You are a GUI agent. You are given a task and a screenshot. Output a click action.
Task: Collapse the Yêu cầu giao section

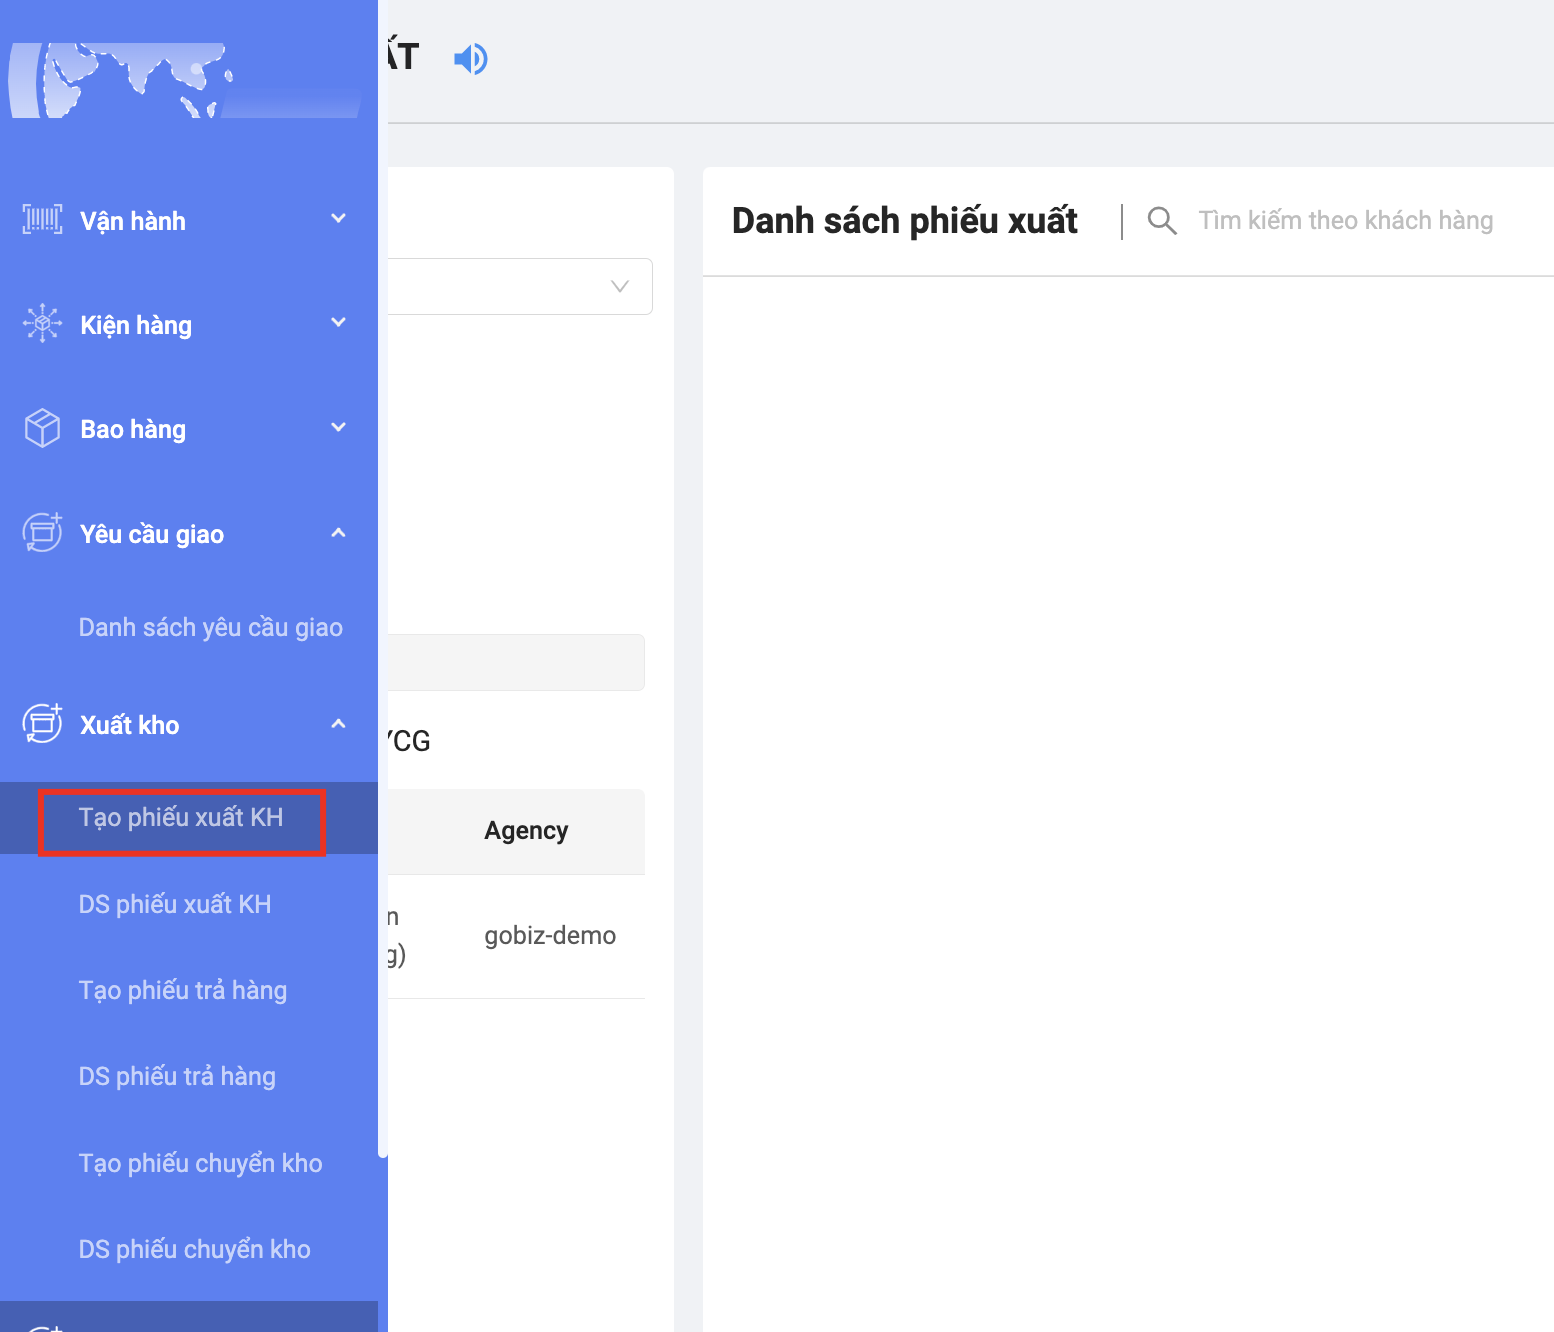[338, 533]
